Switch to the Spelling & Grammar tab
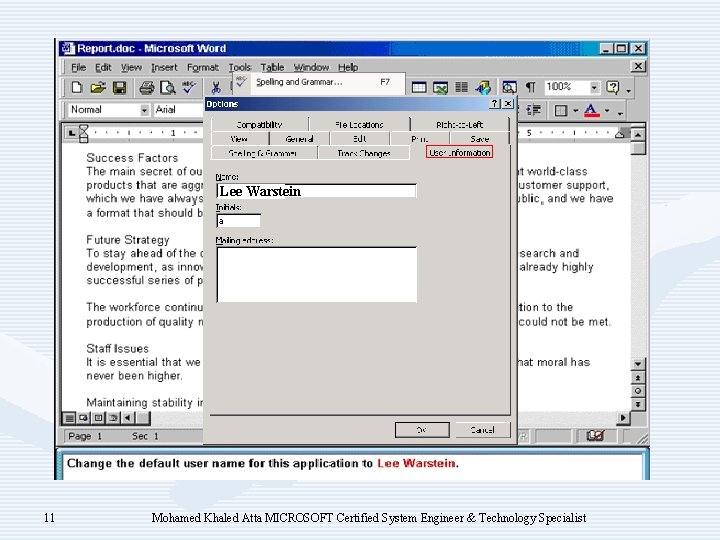Screen dimensions: 720x540 click(x=263, y=153)
